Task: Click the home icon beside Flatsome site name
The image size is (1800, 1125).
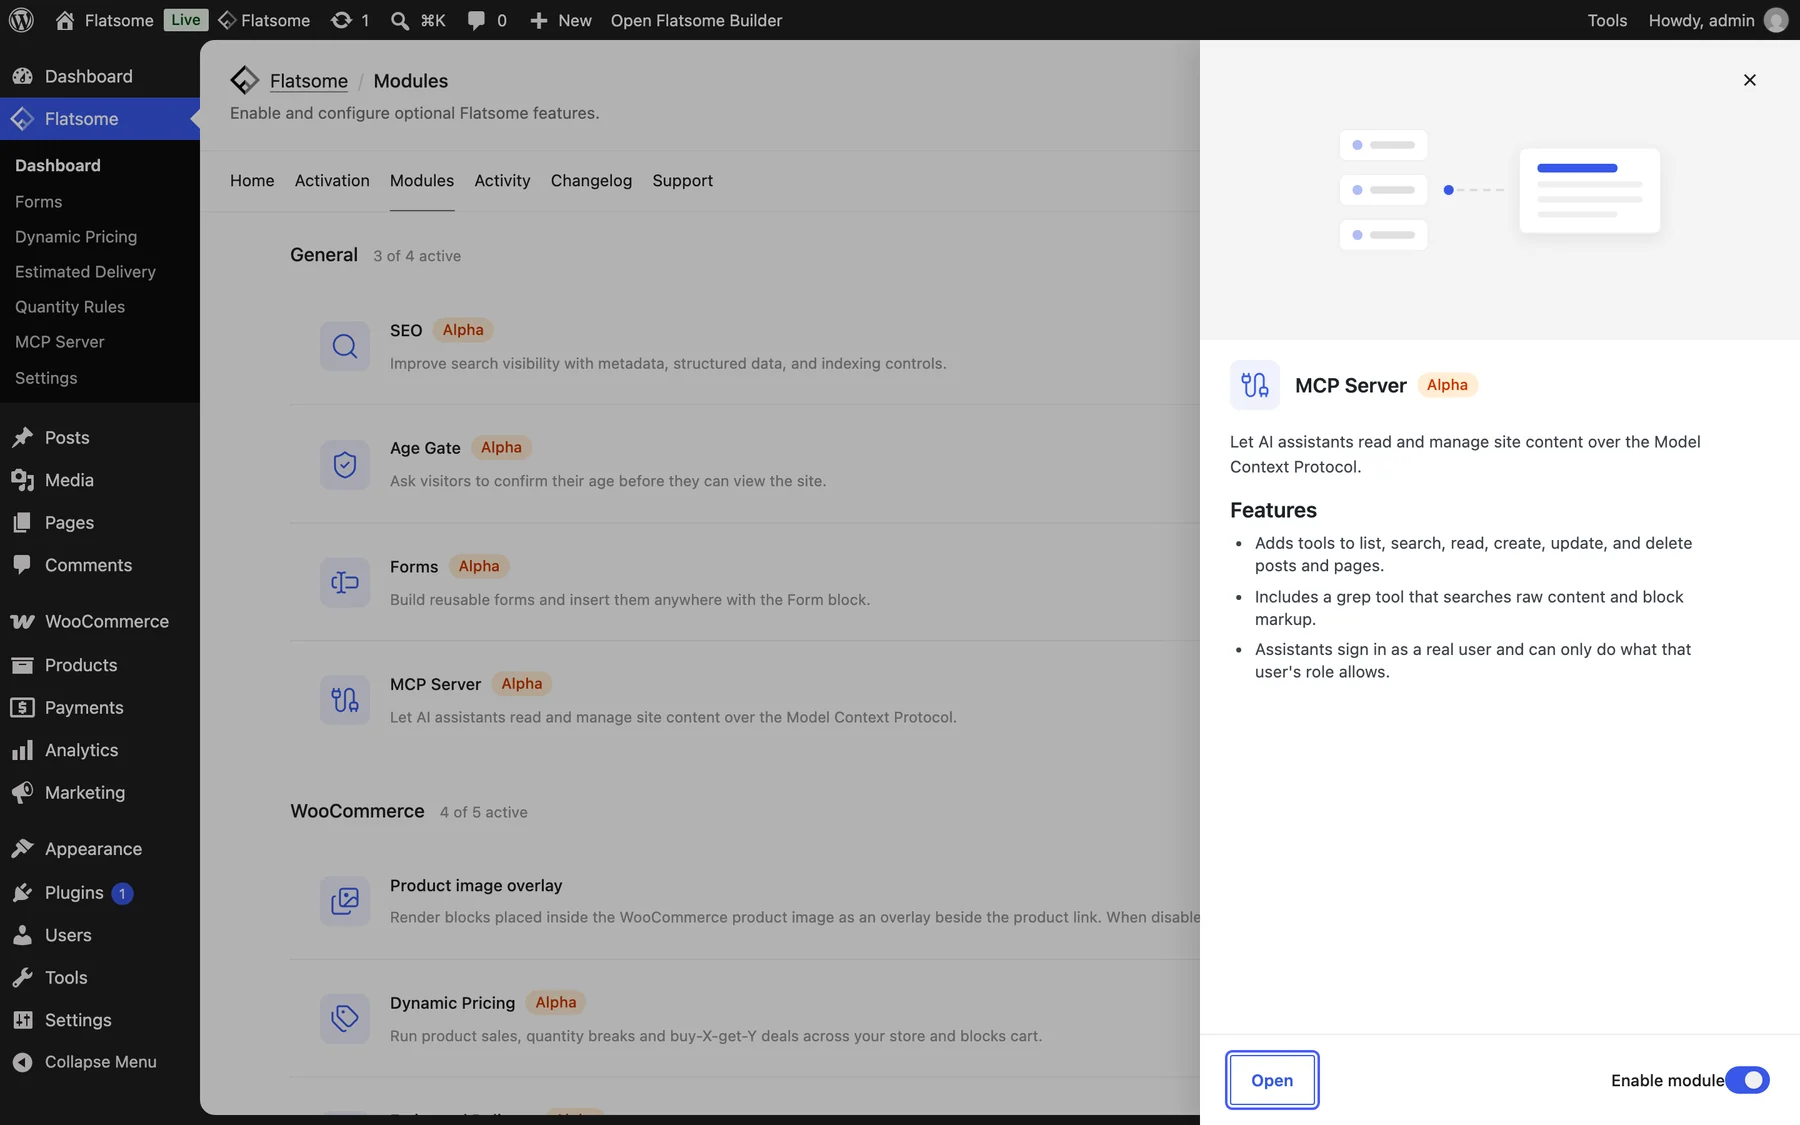Action: pyautogui.click(x=65, y=20)
